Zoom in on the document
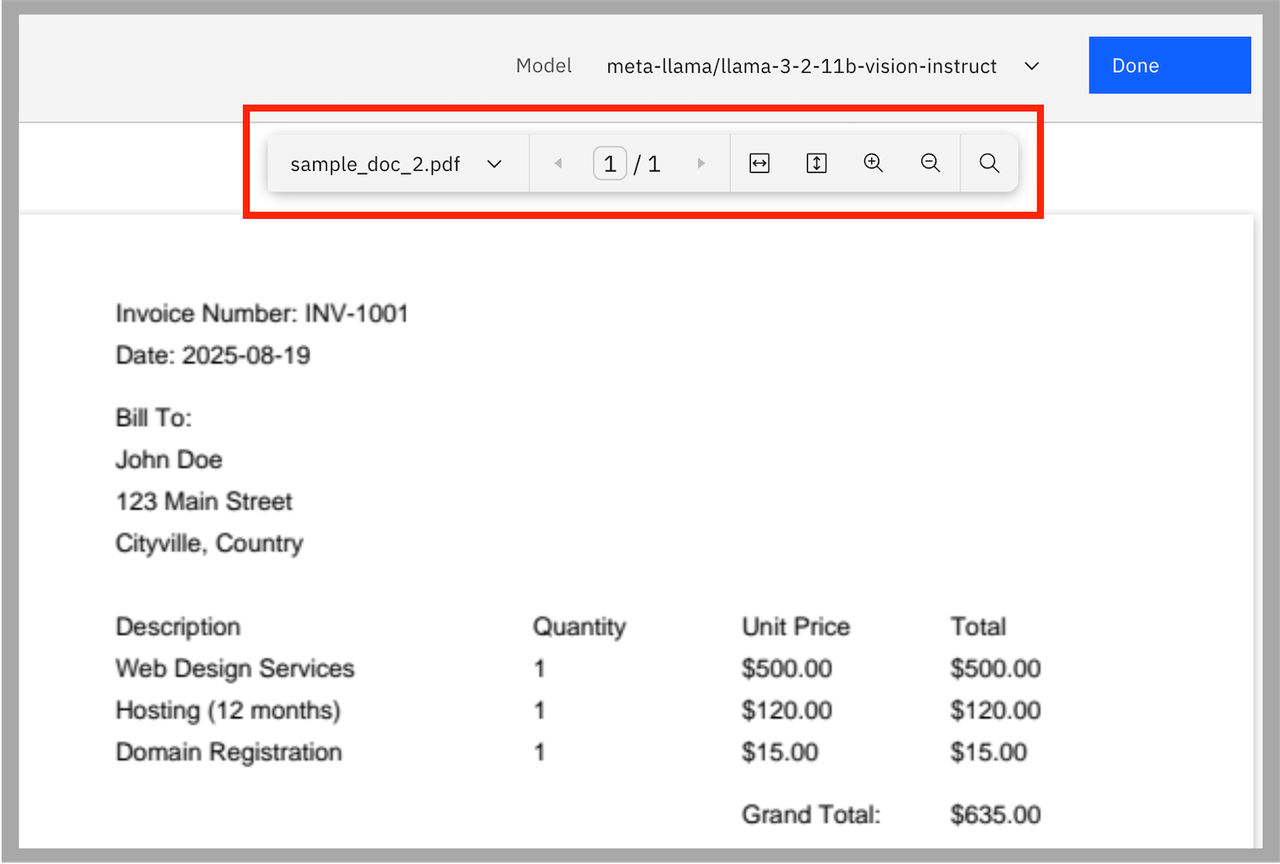This screenshot has height=864, width=1280. click(x=873, y=163)
